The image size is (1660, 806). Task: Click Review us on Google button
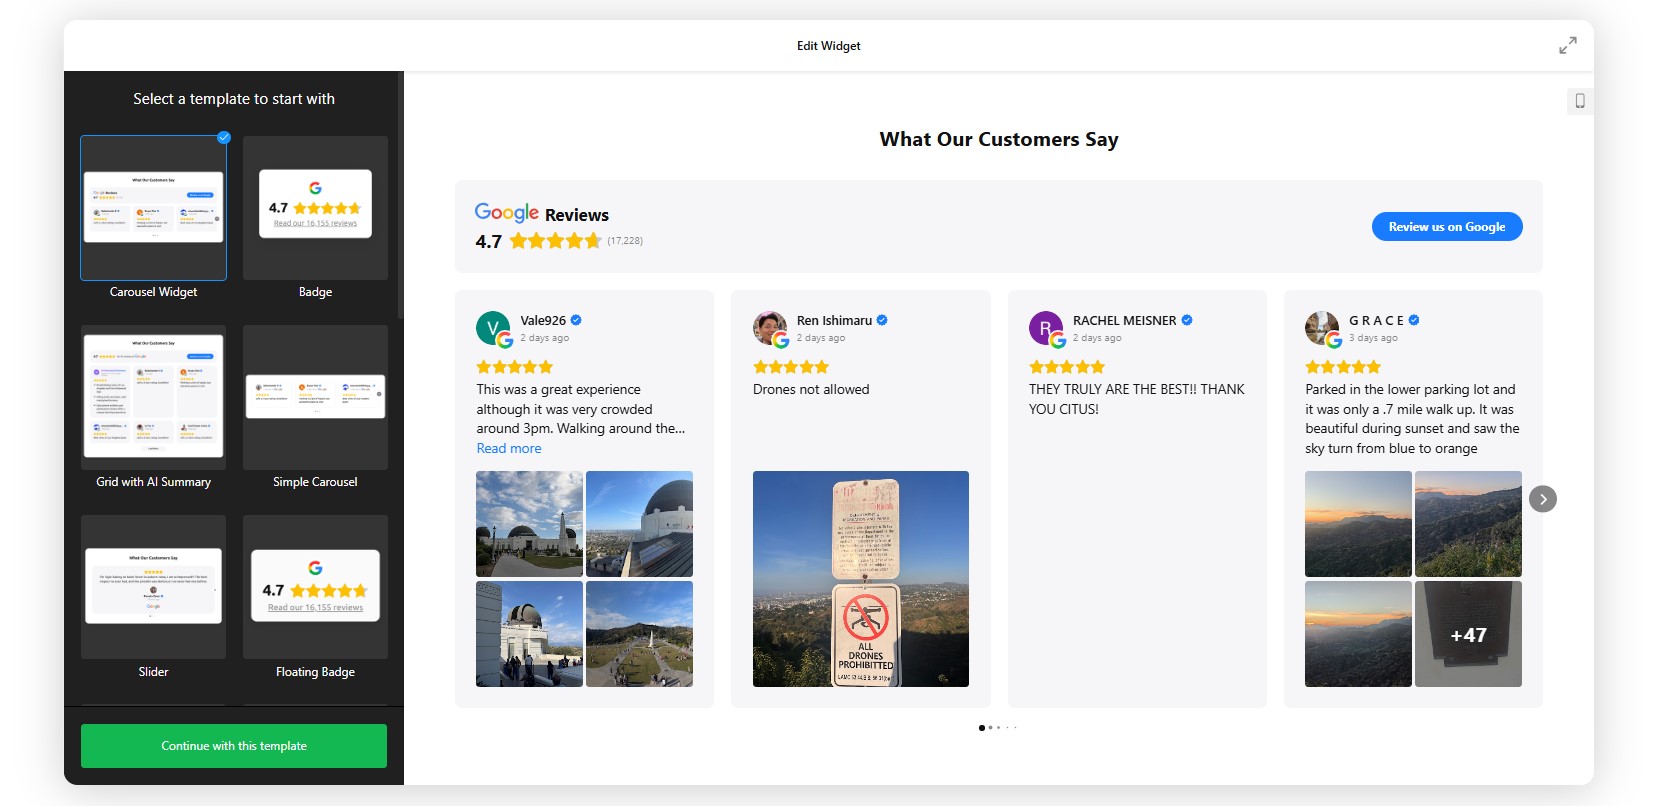tap(1447, 227)
